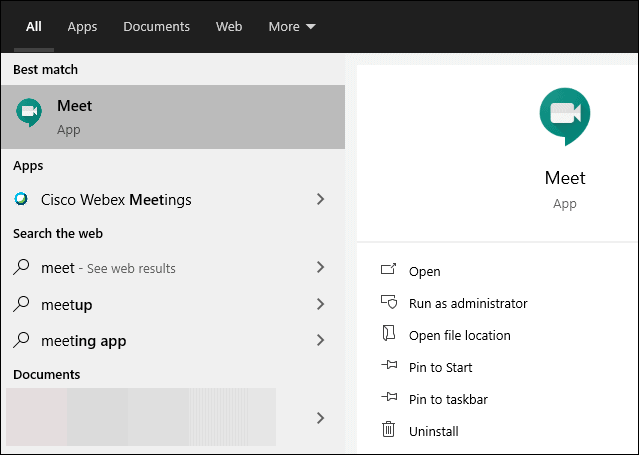Click the Run as administrator shield icon
Image resolution: width=639 pixels, height=455 pixels.
click(388, 303)
